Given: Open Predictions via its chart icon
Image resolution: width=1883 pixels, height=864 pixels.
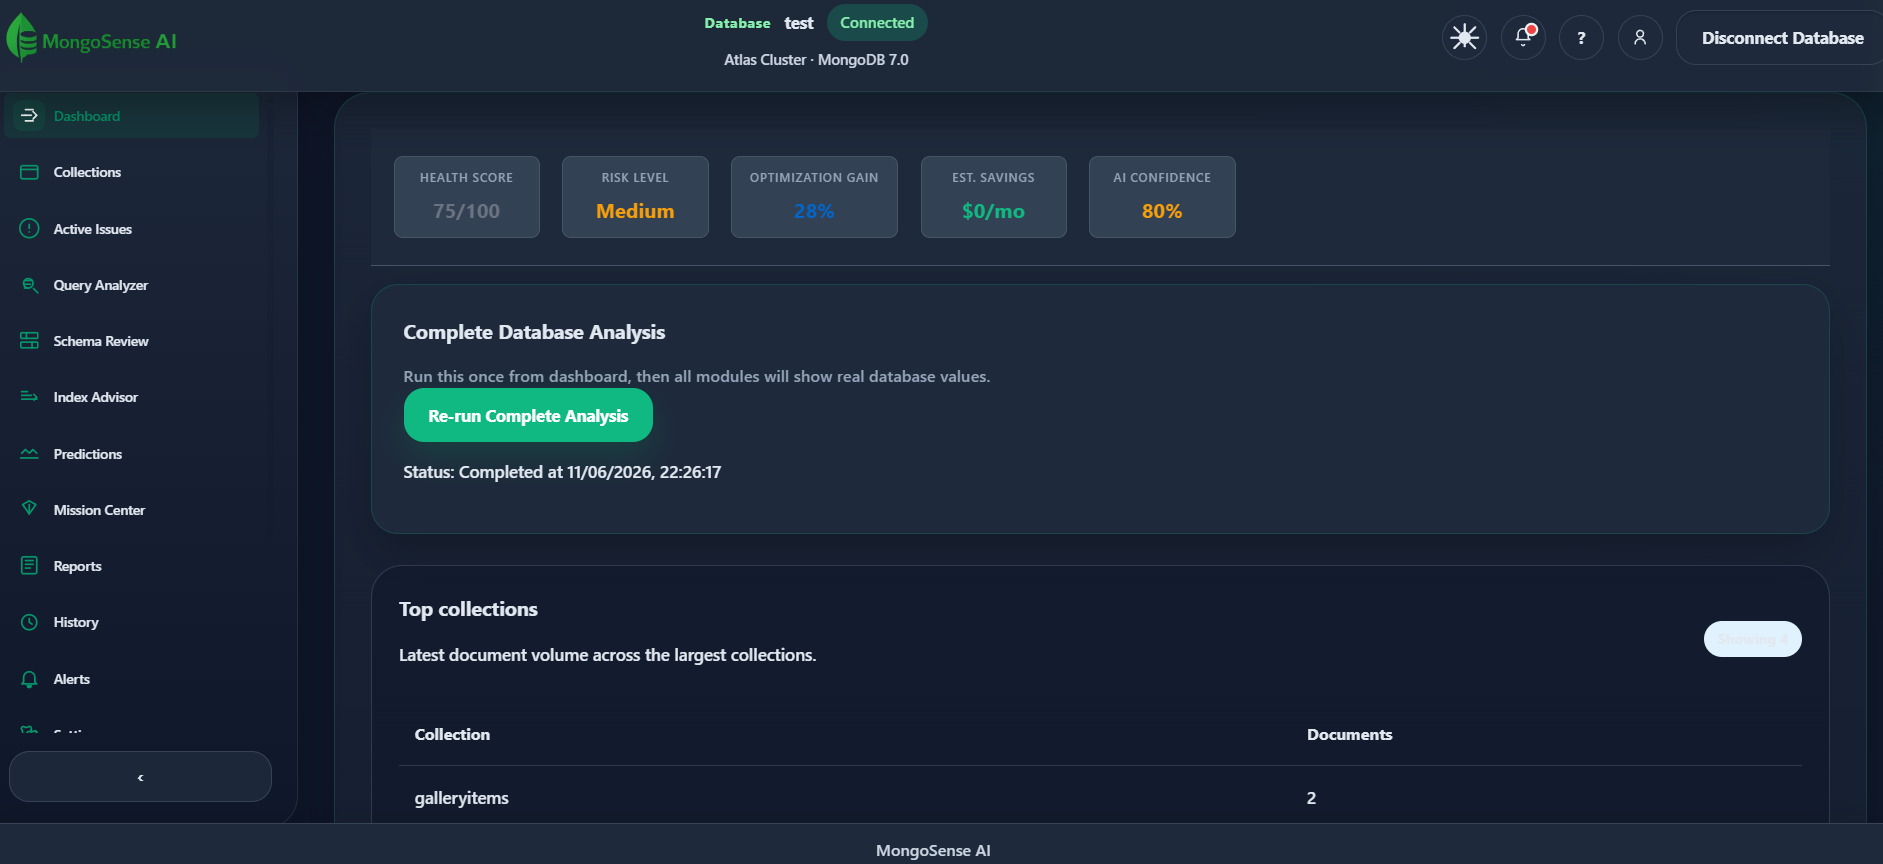Looking at the screenshot, I should 29,454.
